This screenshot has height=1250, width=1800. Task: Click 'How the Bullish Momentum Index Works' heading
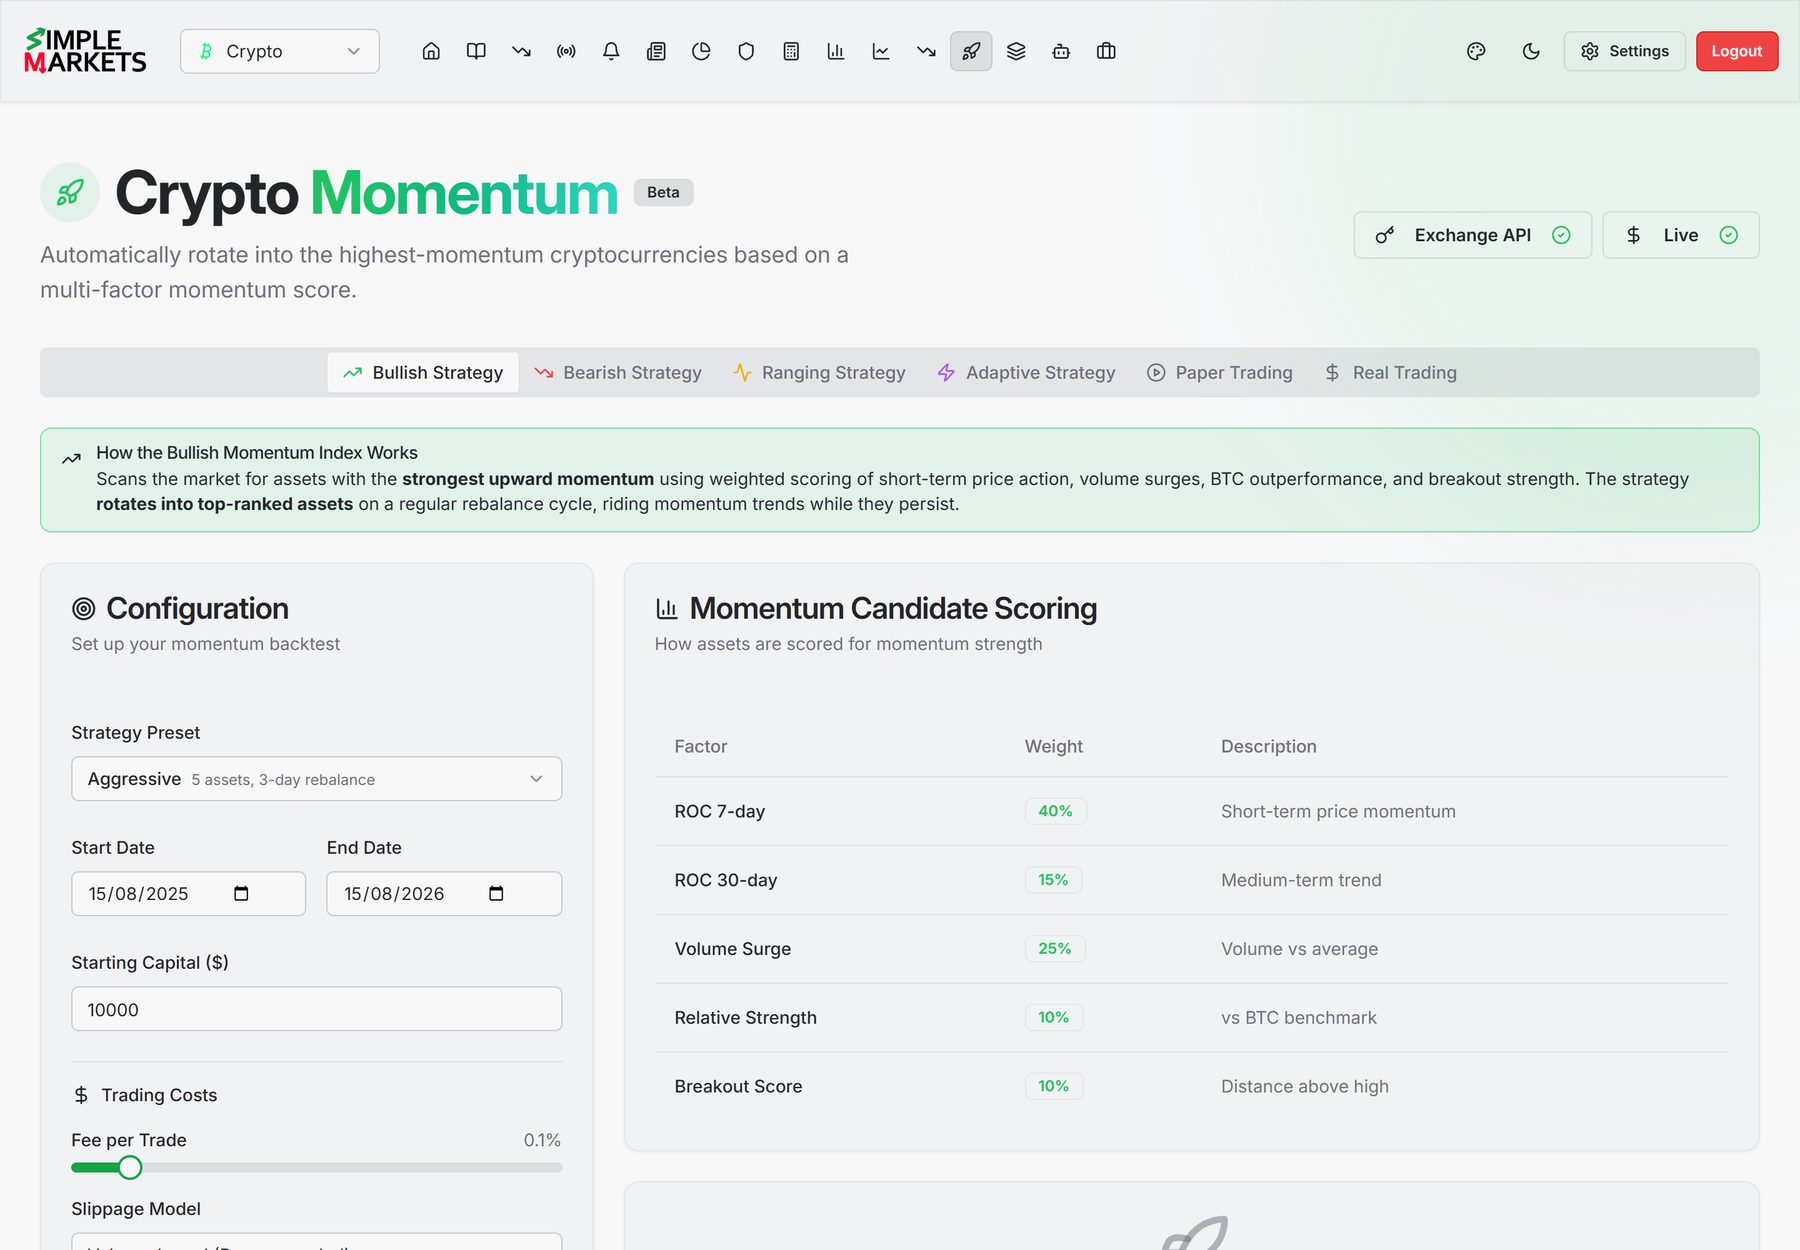pos(257,453)
